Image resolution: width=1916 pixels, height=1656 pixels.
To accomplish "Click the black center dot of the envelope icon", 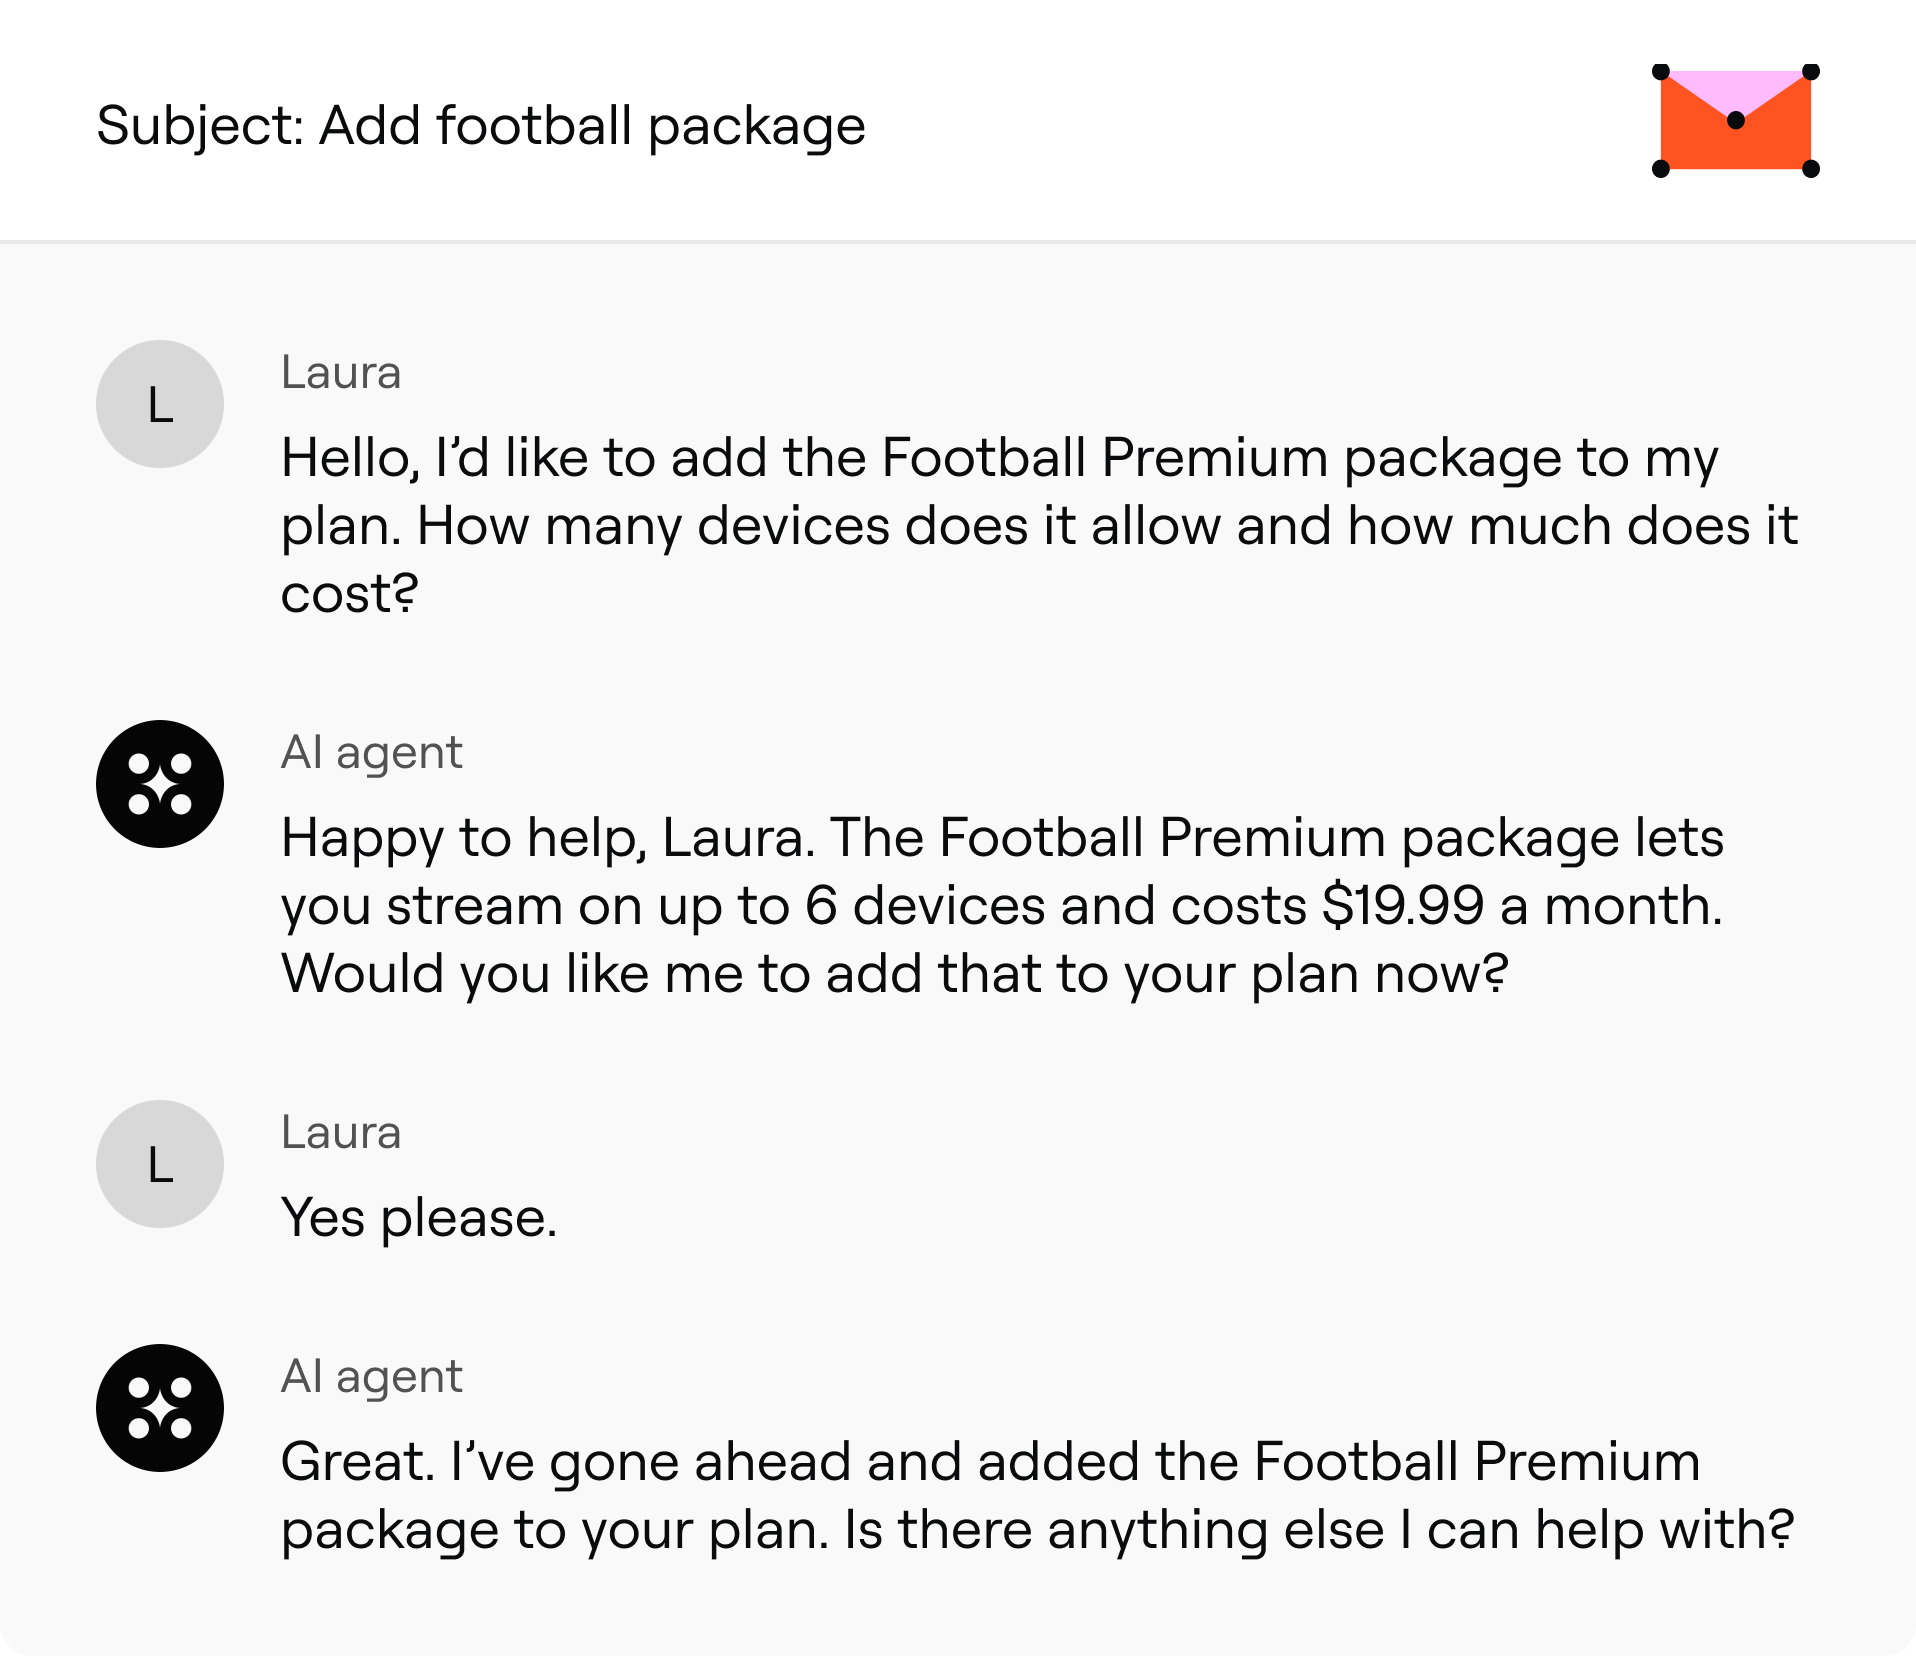I will point(1736,120).
